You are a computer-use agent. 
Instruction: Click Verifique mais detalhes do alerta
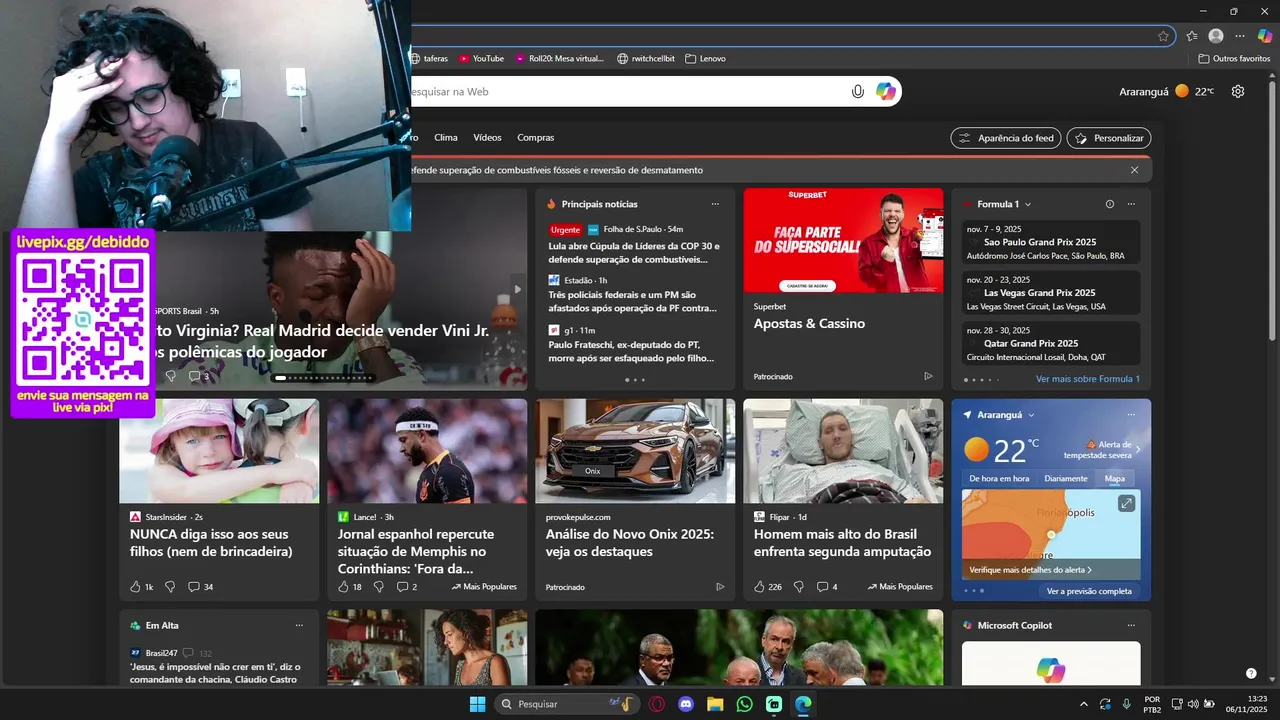coord(1030,570)
